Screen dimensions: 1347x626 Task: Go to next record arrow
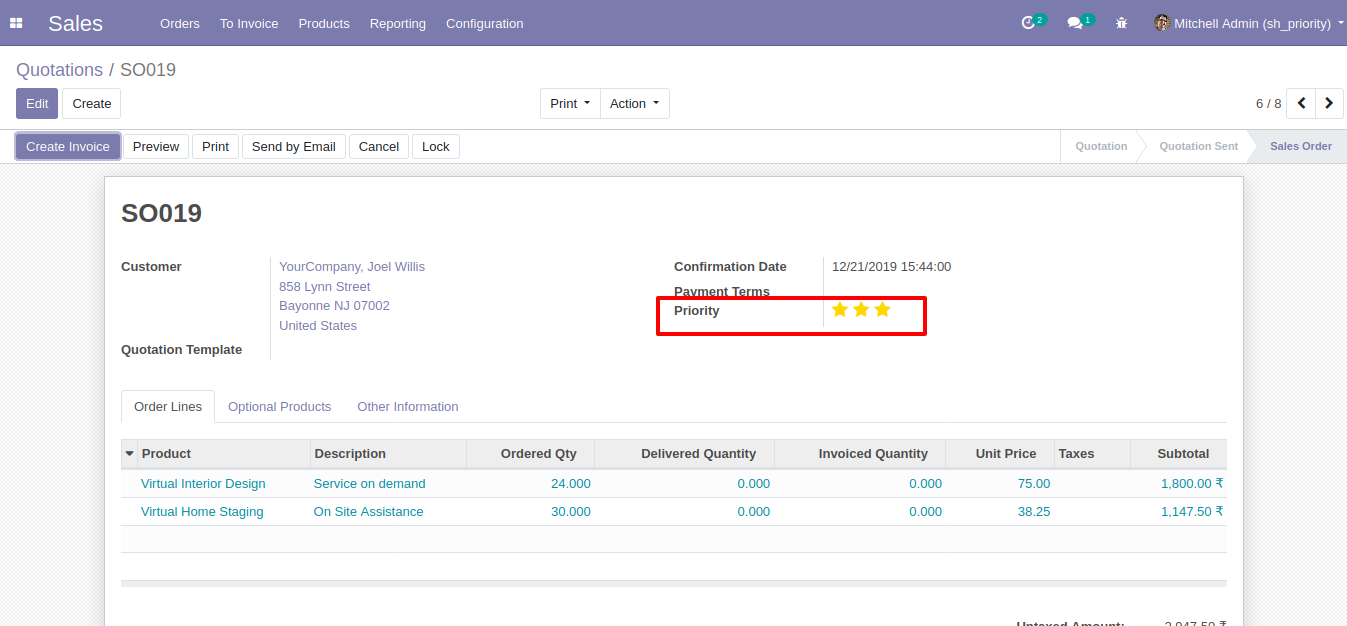(x=1329, y=103)
